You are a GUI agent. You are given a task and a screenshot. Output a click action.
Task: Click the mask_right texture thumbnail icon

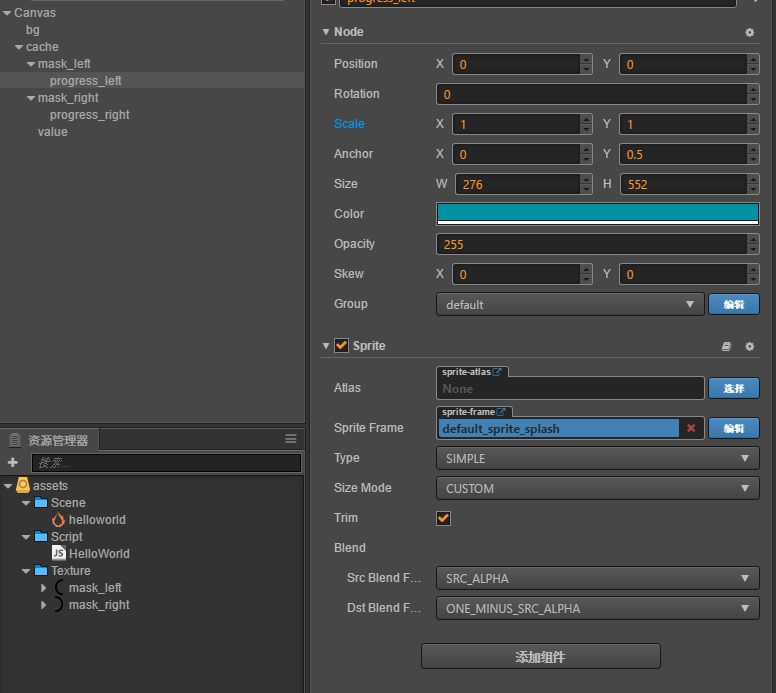[x=58, y=604]
